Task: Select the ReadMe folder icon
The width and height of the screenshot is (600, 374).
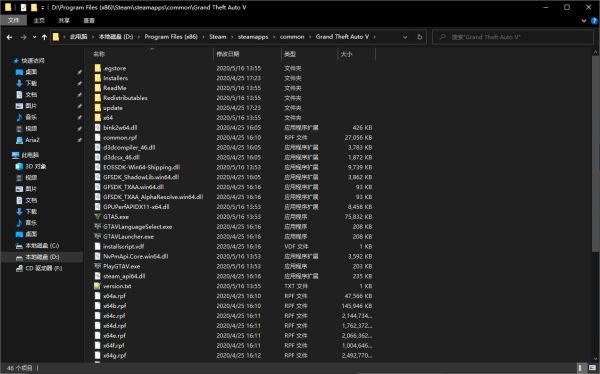Action: click(x=98, y=88)
